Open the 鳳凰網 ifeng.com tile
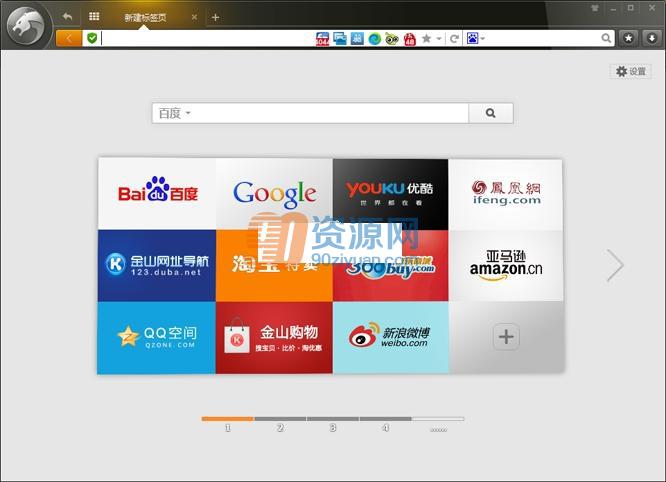The width and height of the screenshot is (666, 482). click(x=505, y=194)
